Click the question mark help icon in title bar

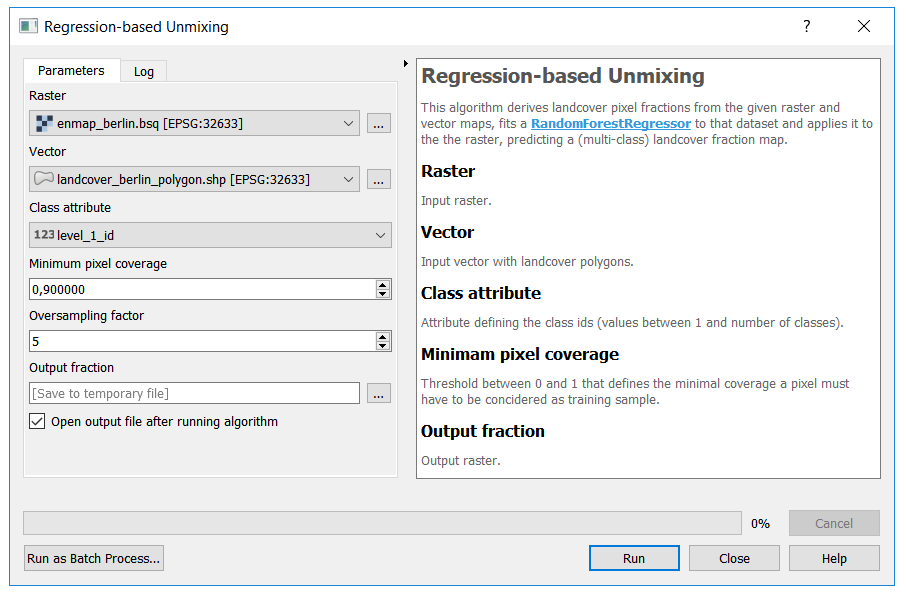807,26
